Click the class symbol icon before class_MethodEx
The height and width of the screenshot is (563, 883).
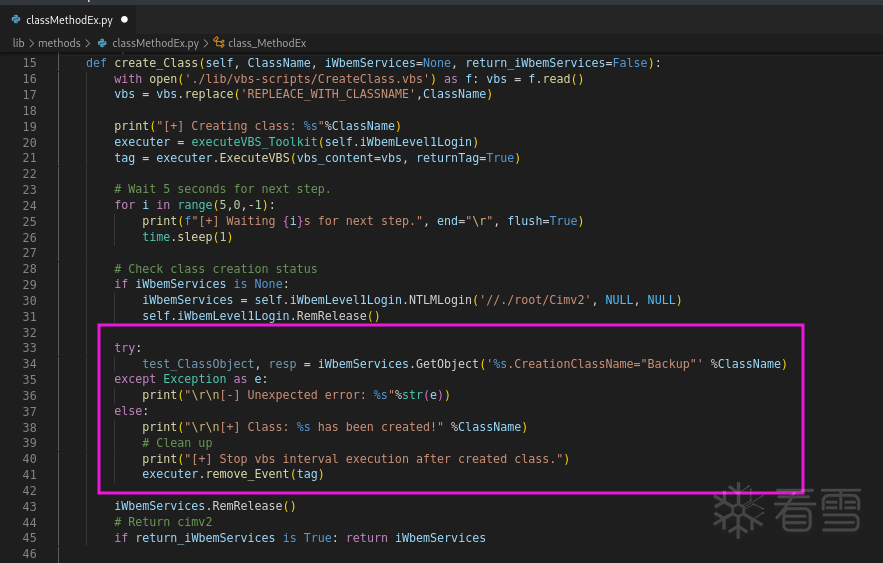point(218,43)
